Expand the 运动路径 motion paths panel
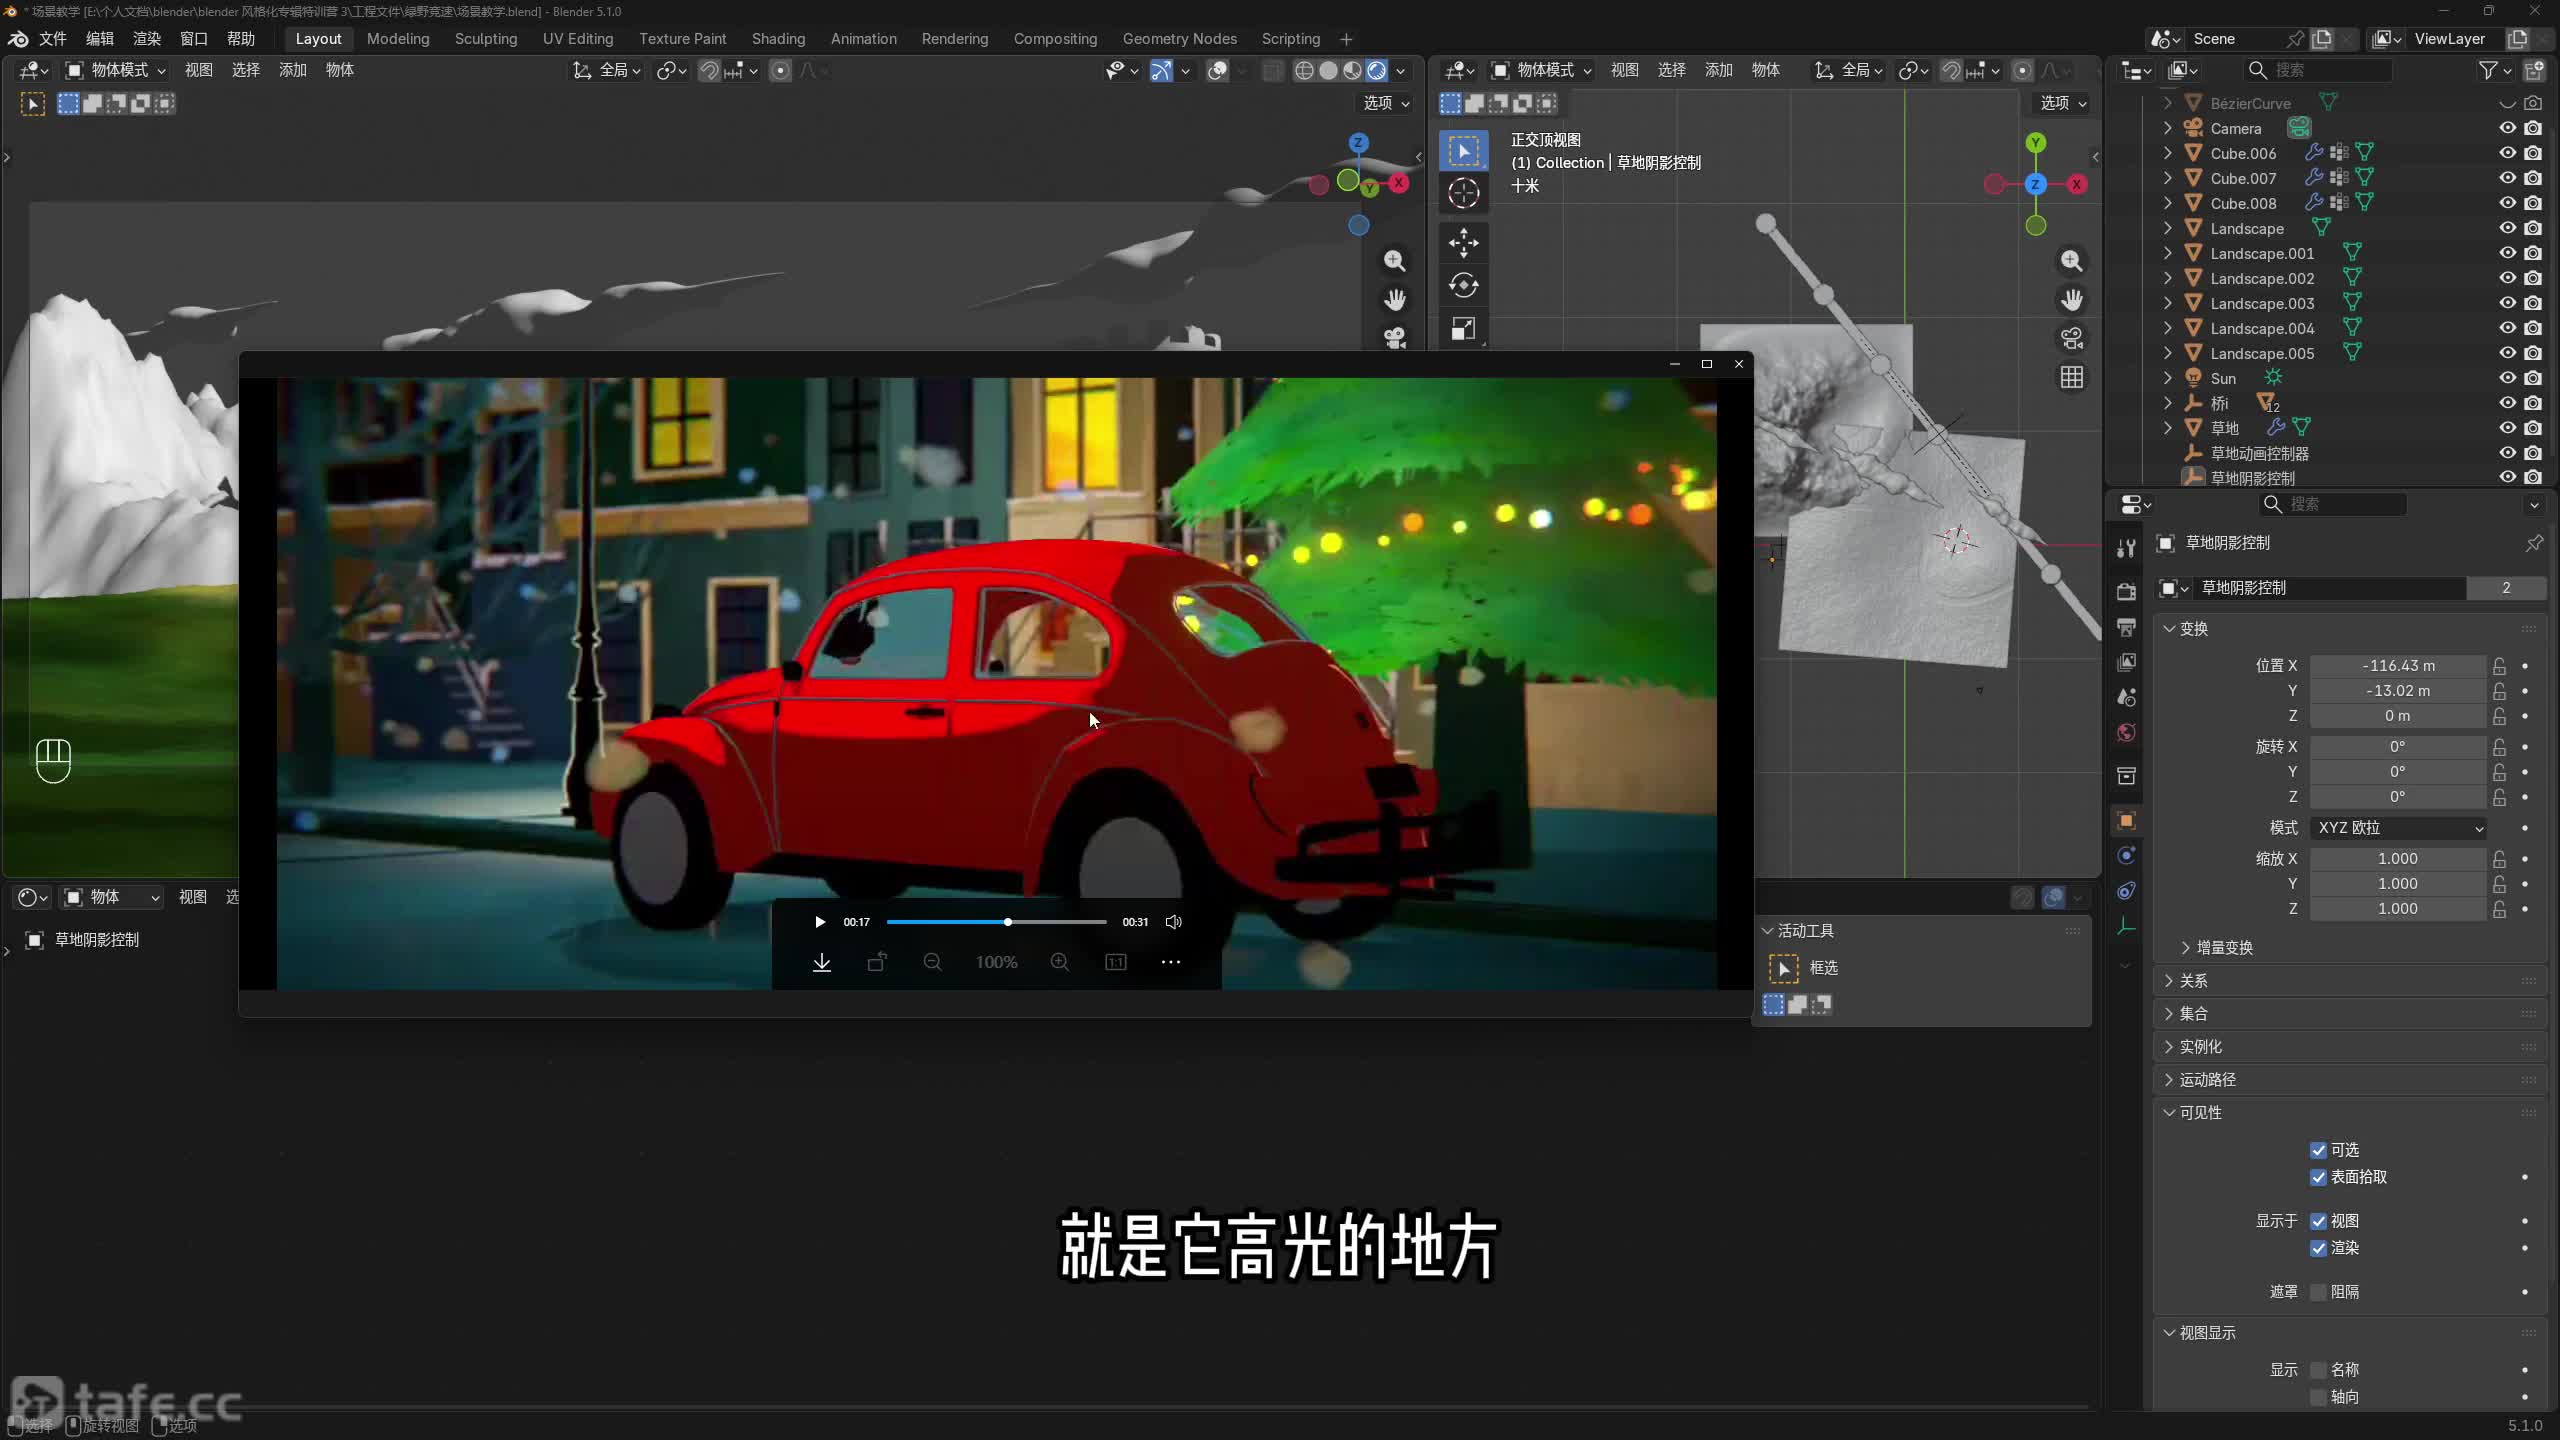The width and height of the screenshot is (2560, 1440). click(x=2207, y=1080)
